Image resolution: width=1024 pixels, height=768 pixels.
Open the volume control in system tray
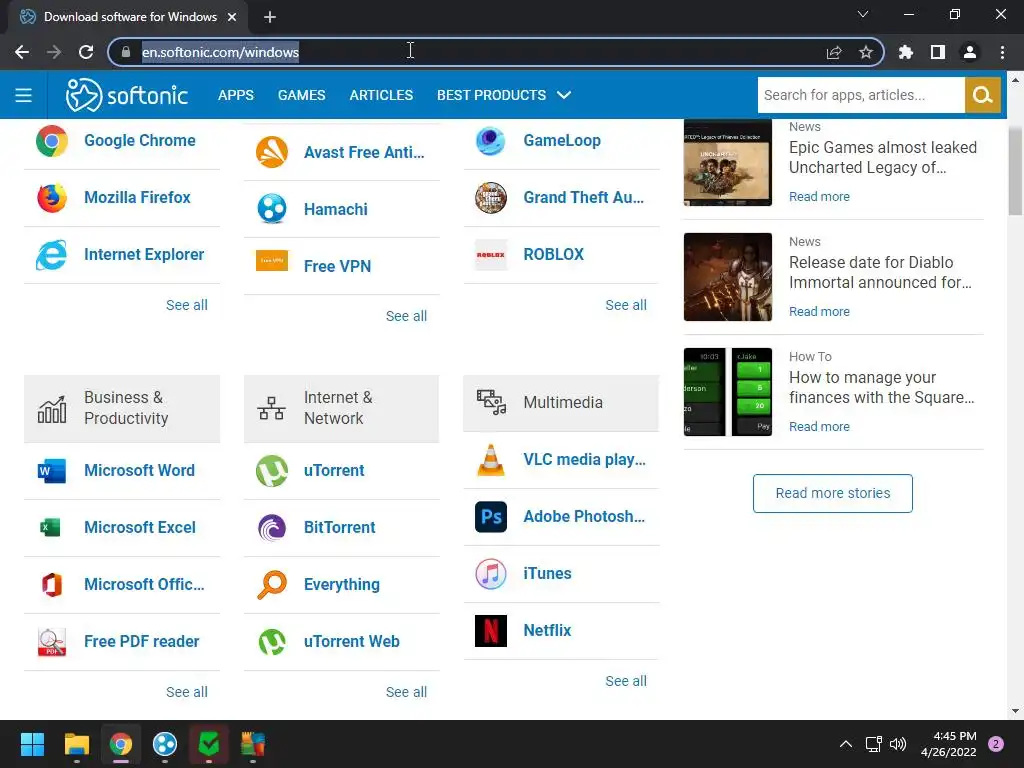click(898, 744)
